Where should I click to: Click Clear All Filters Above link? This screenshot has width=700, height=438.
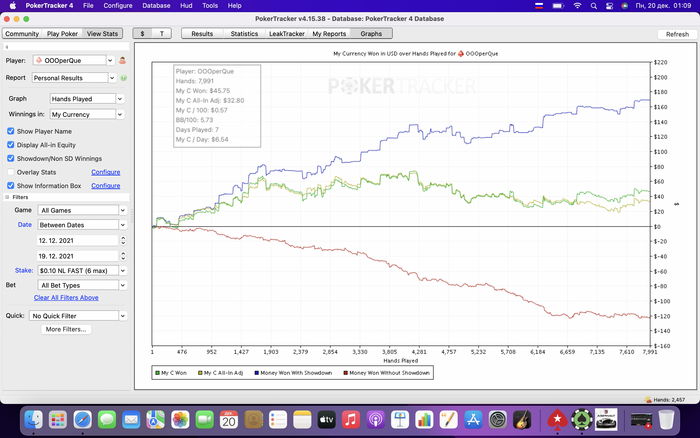tap(66, 297)
